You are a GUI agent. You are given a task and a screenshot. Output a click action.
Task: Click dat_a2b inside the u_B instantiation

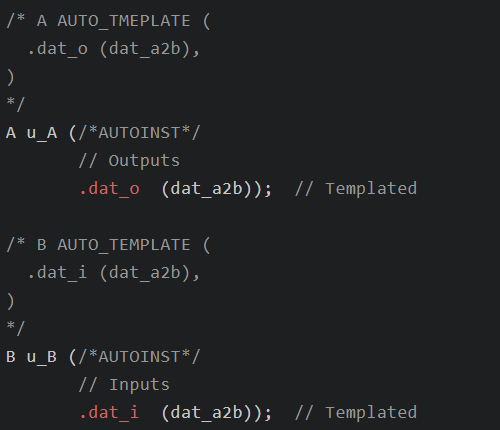tap(206, 413)
